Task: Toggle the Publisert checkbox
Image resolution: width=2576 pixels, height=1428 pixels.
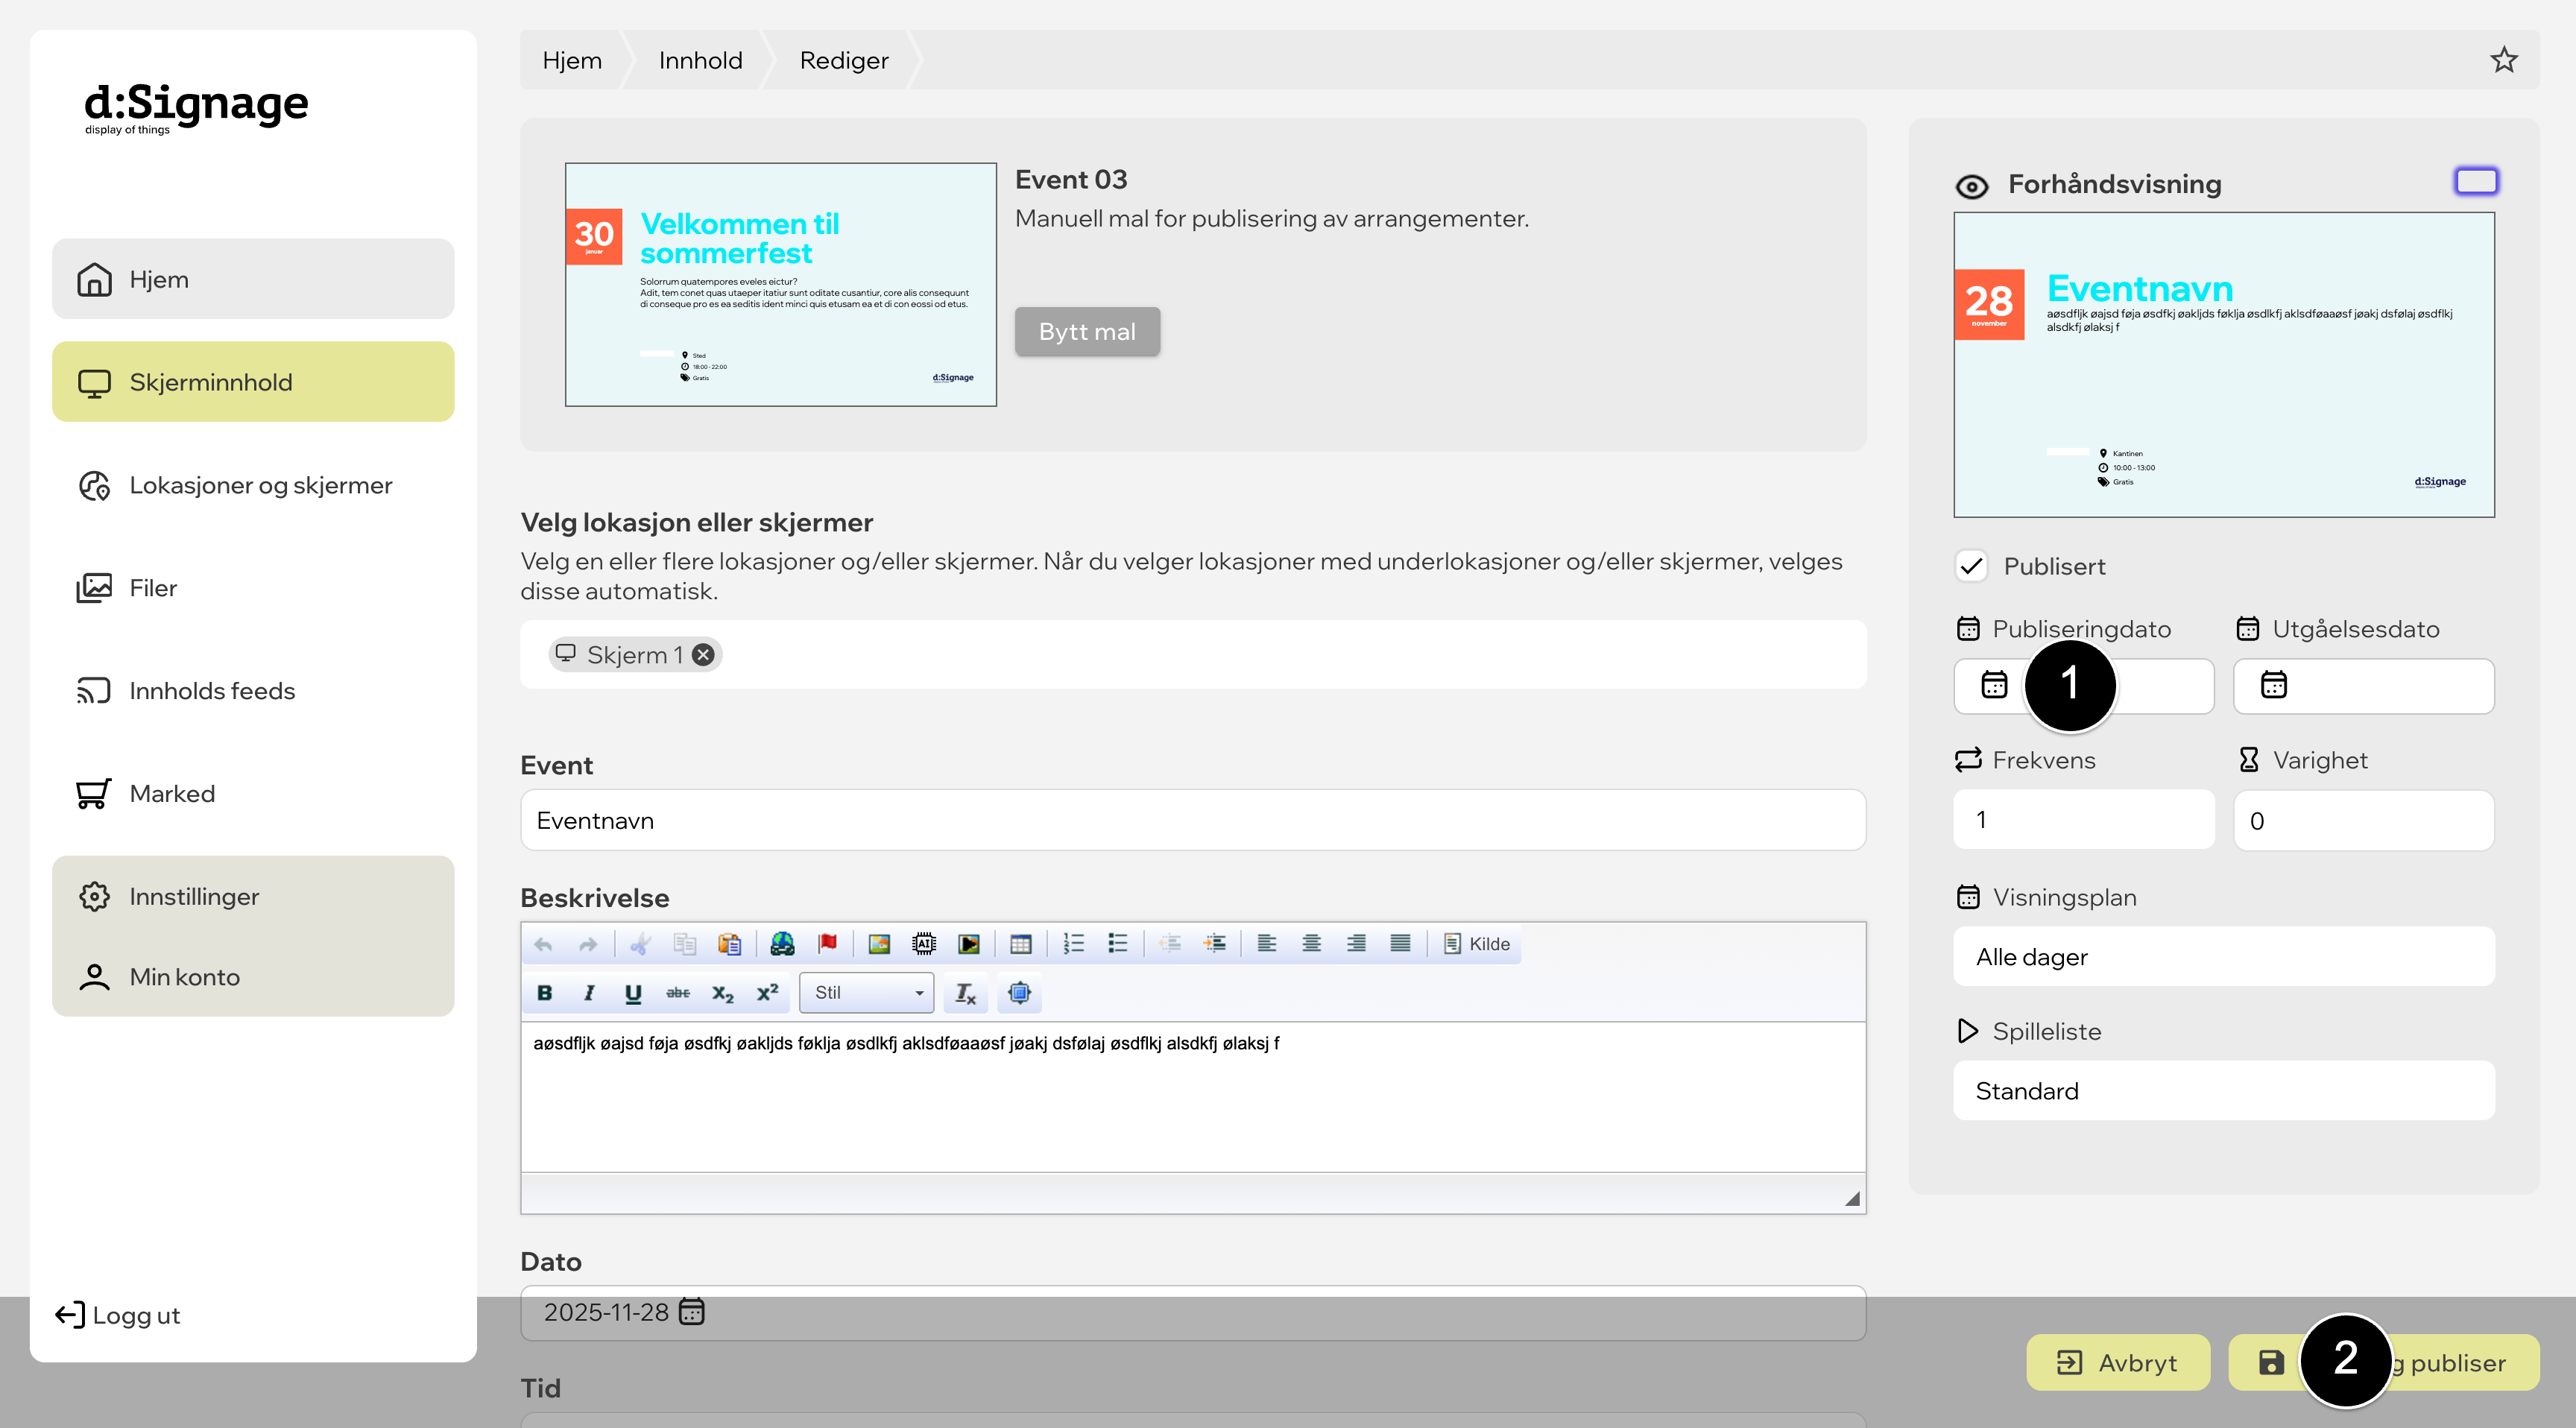Action: 1971,567
